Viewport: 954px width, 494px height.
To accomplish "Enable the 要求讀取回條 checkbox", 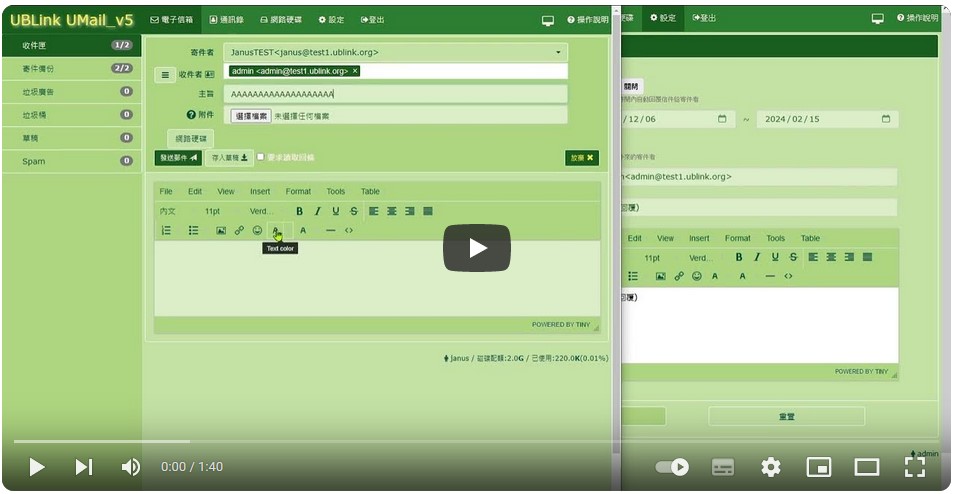I will click(x=261, y=157).
